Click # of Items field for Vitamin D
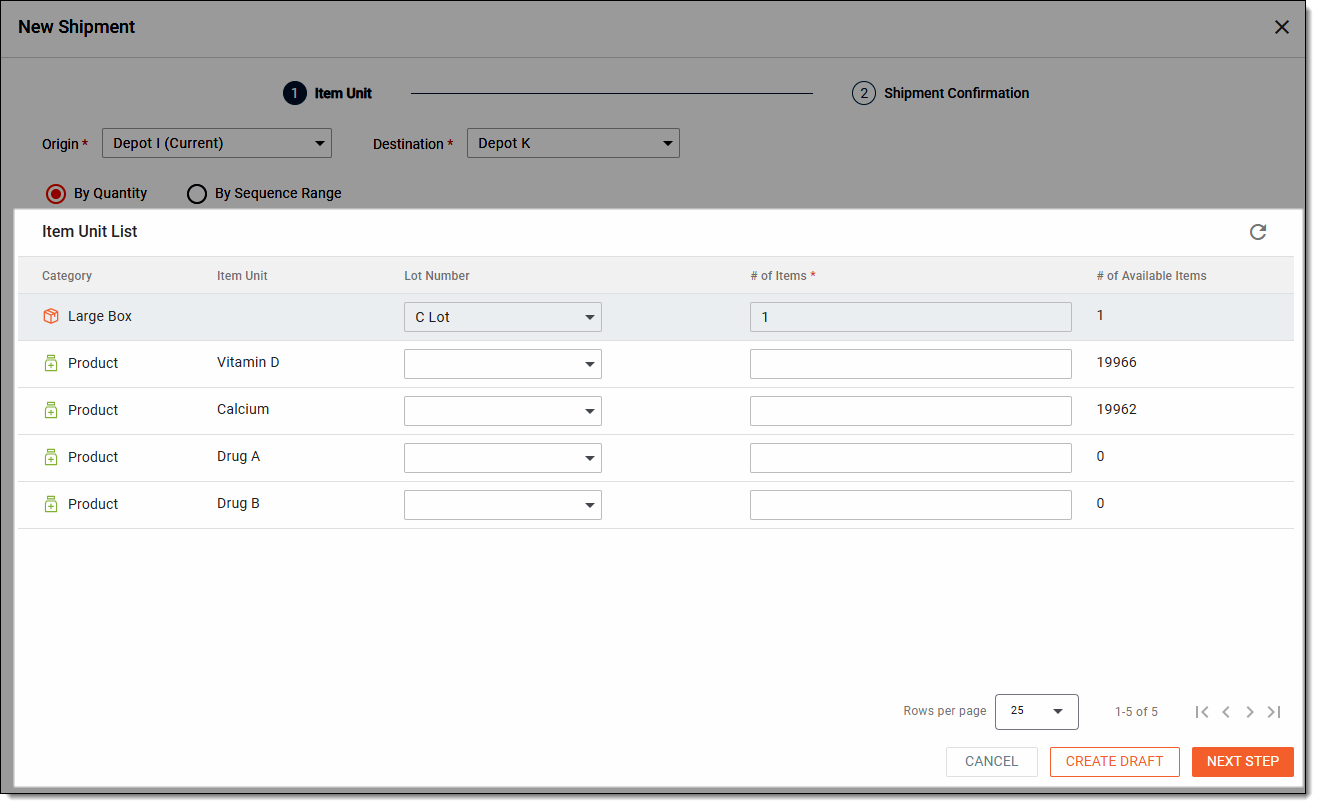Viewport: 1318px width, 806px height. [911, 364]
